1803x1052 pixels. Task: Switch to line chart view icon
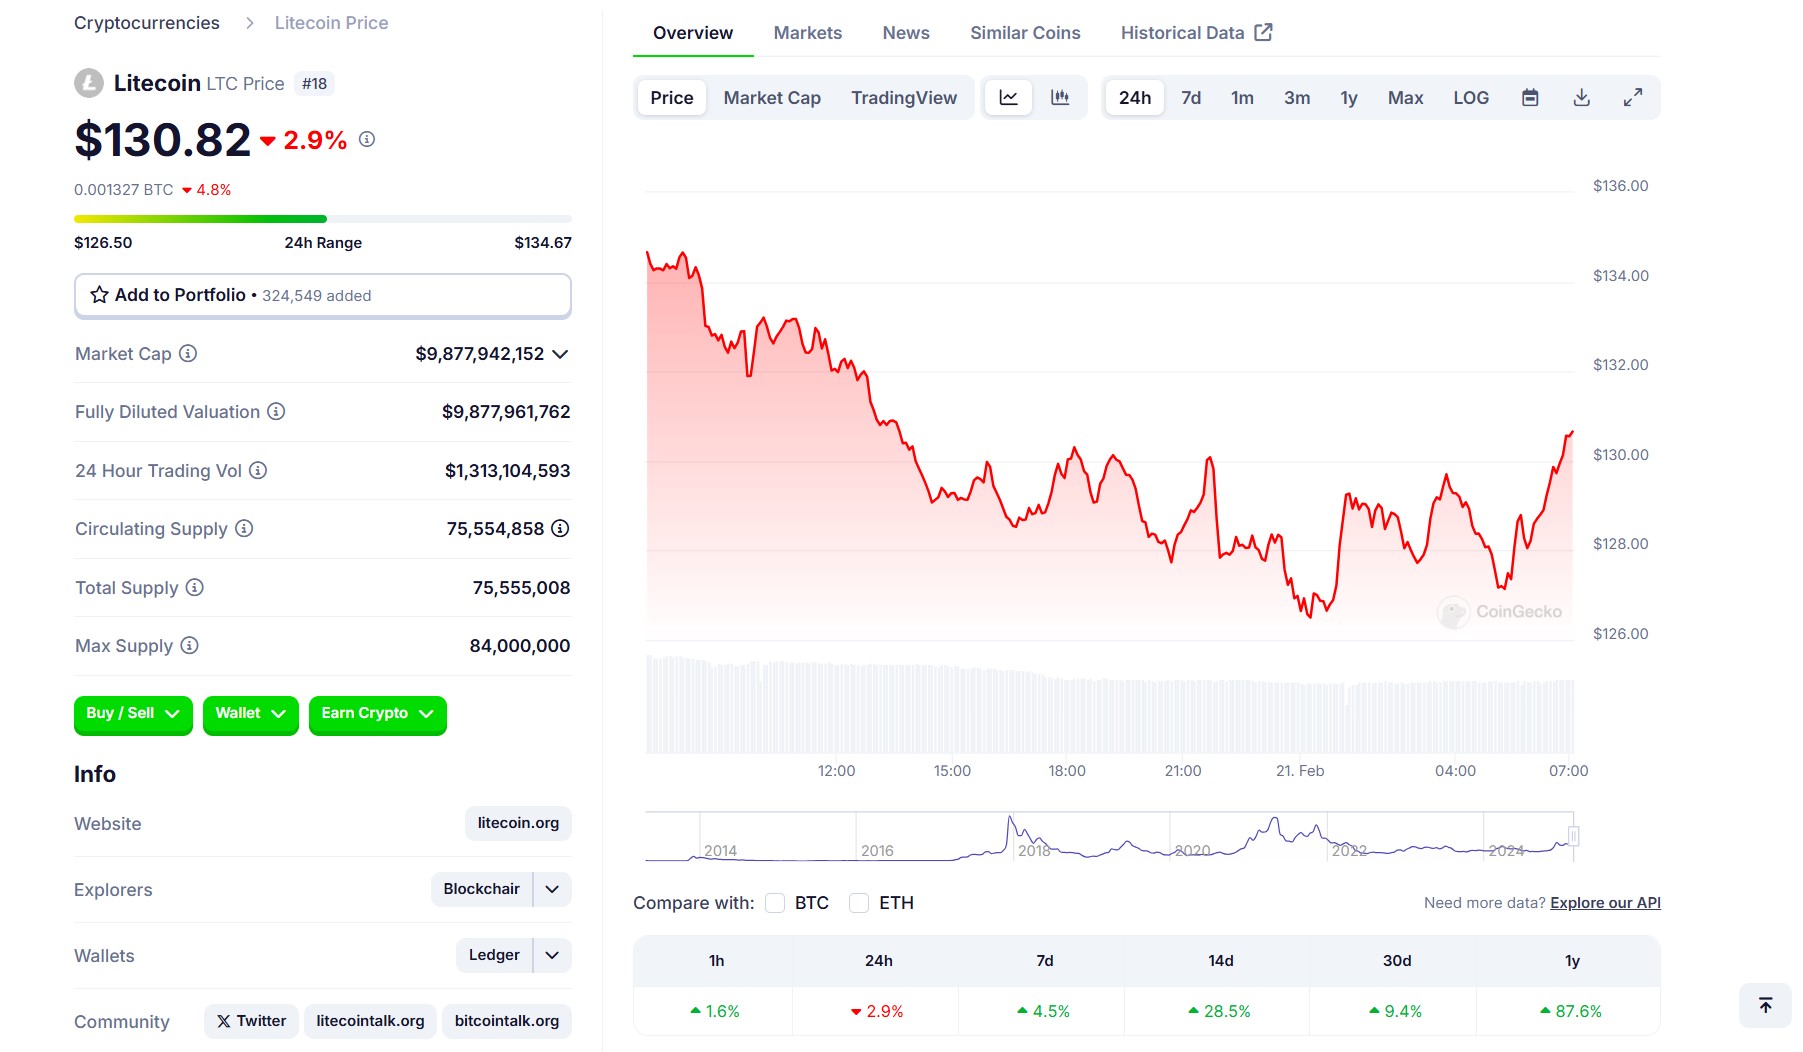click(x=1008, y=98)
